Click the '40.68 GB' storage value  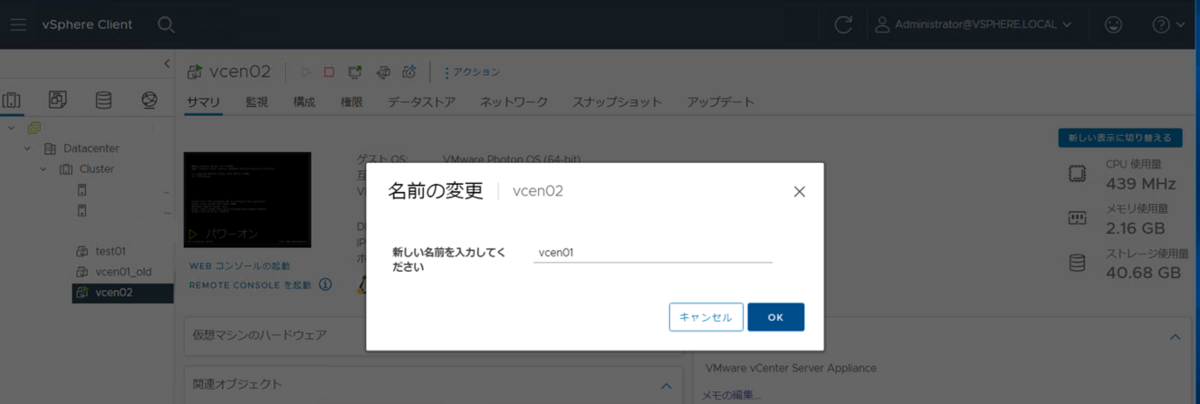tap(1143, 273)
